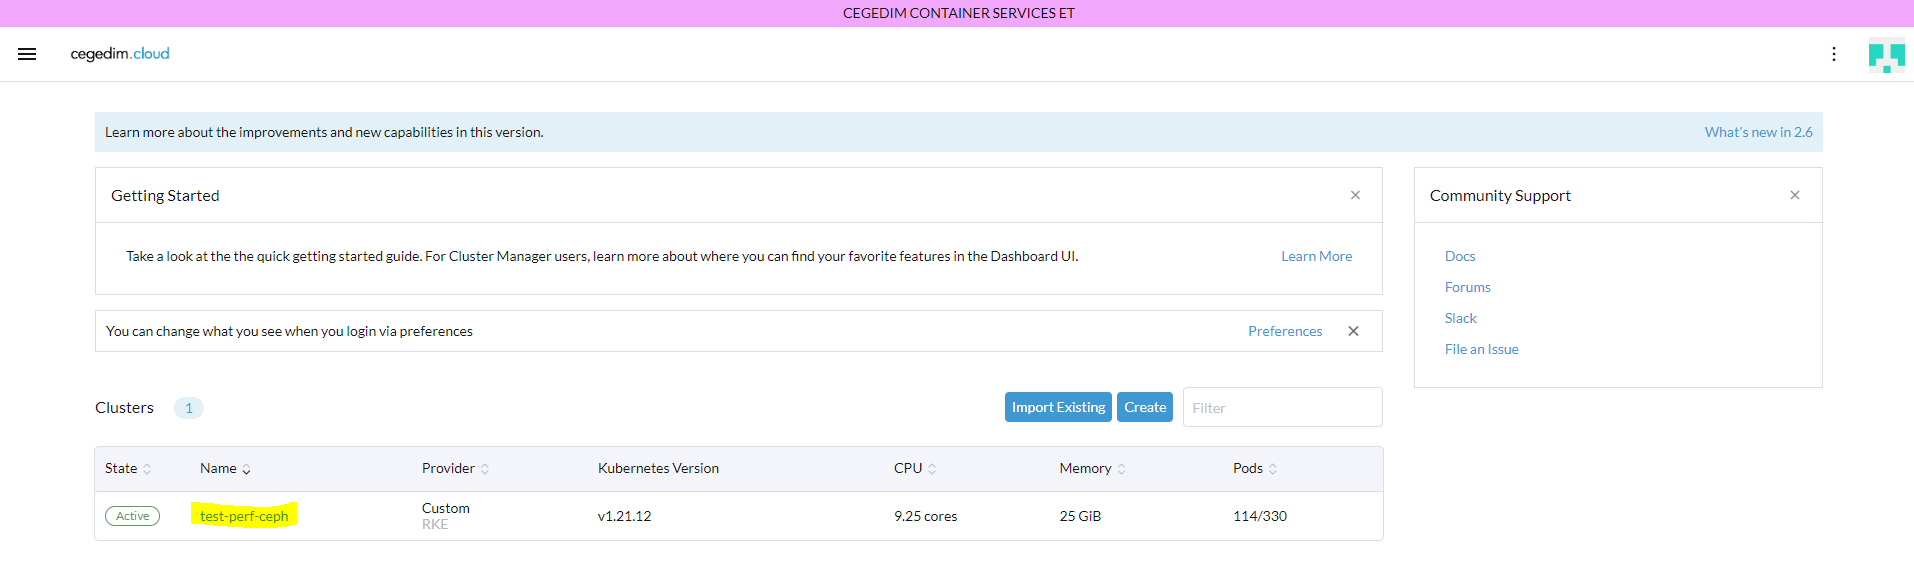Open the hamburger navigation menu
The height and width of the screenshot is (564, 1914).
pos(27,54)
